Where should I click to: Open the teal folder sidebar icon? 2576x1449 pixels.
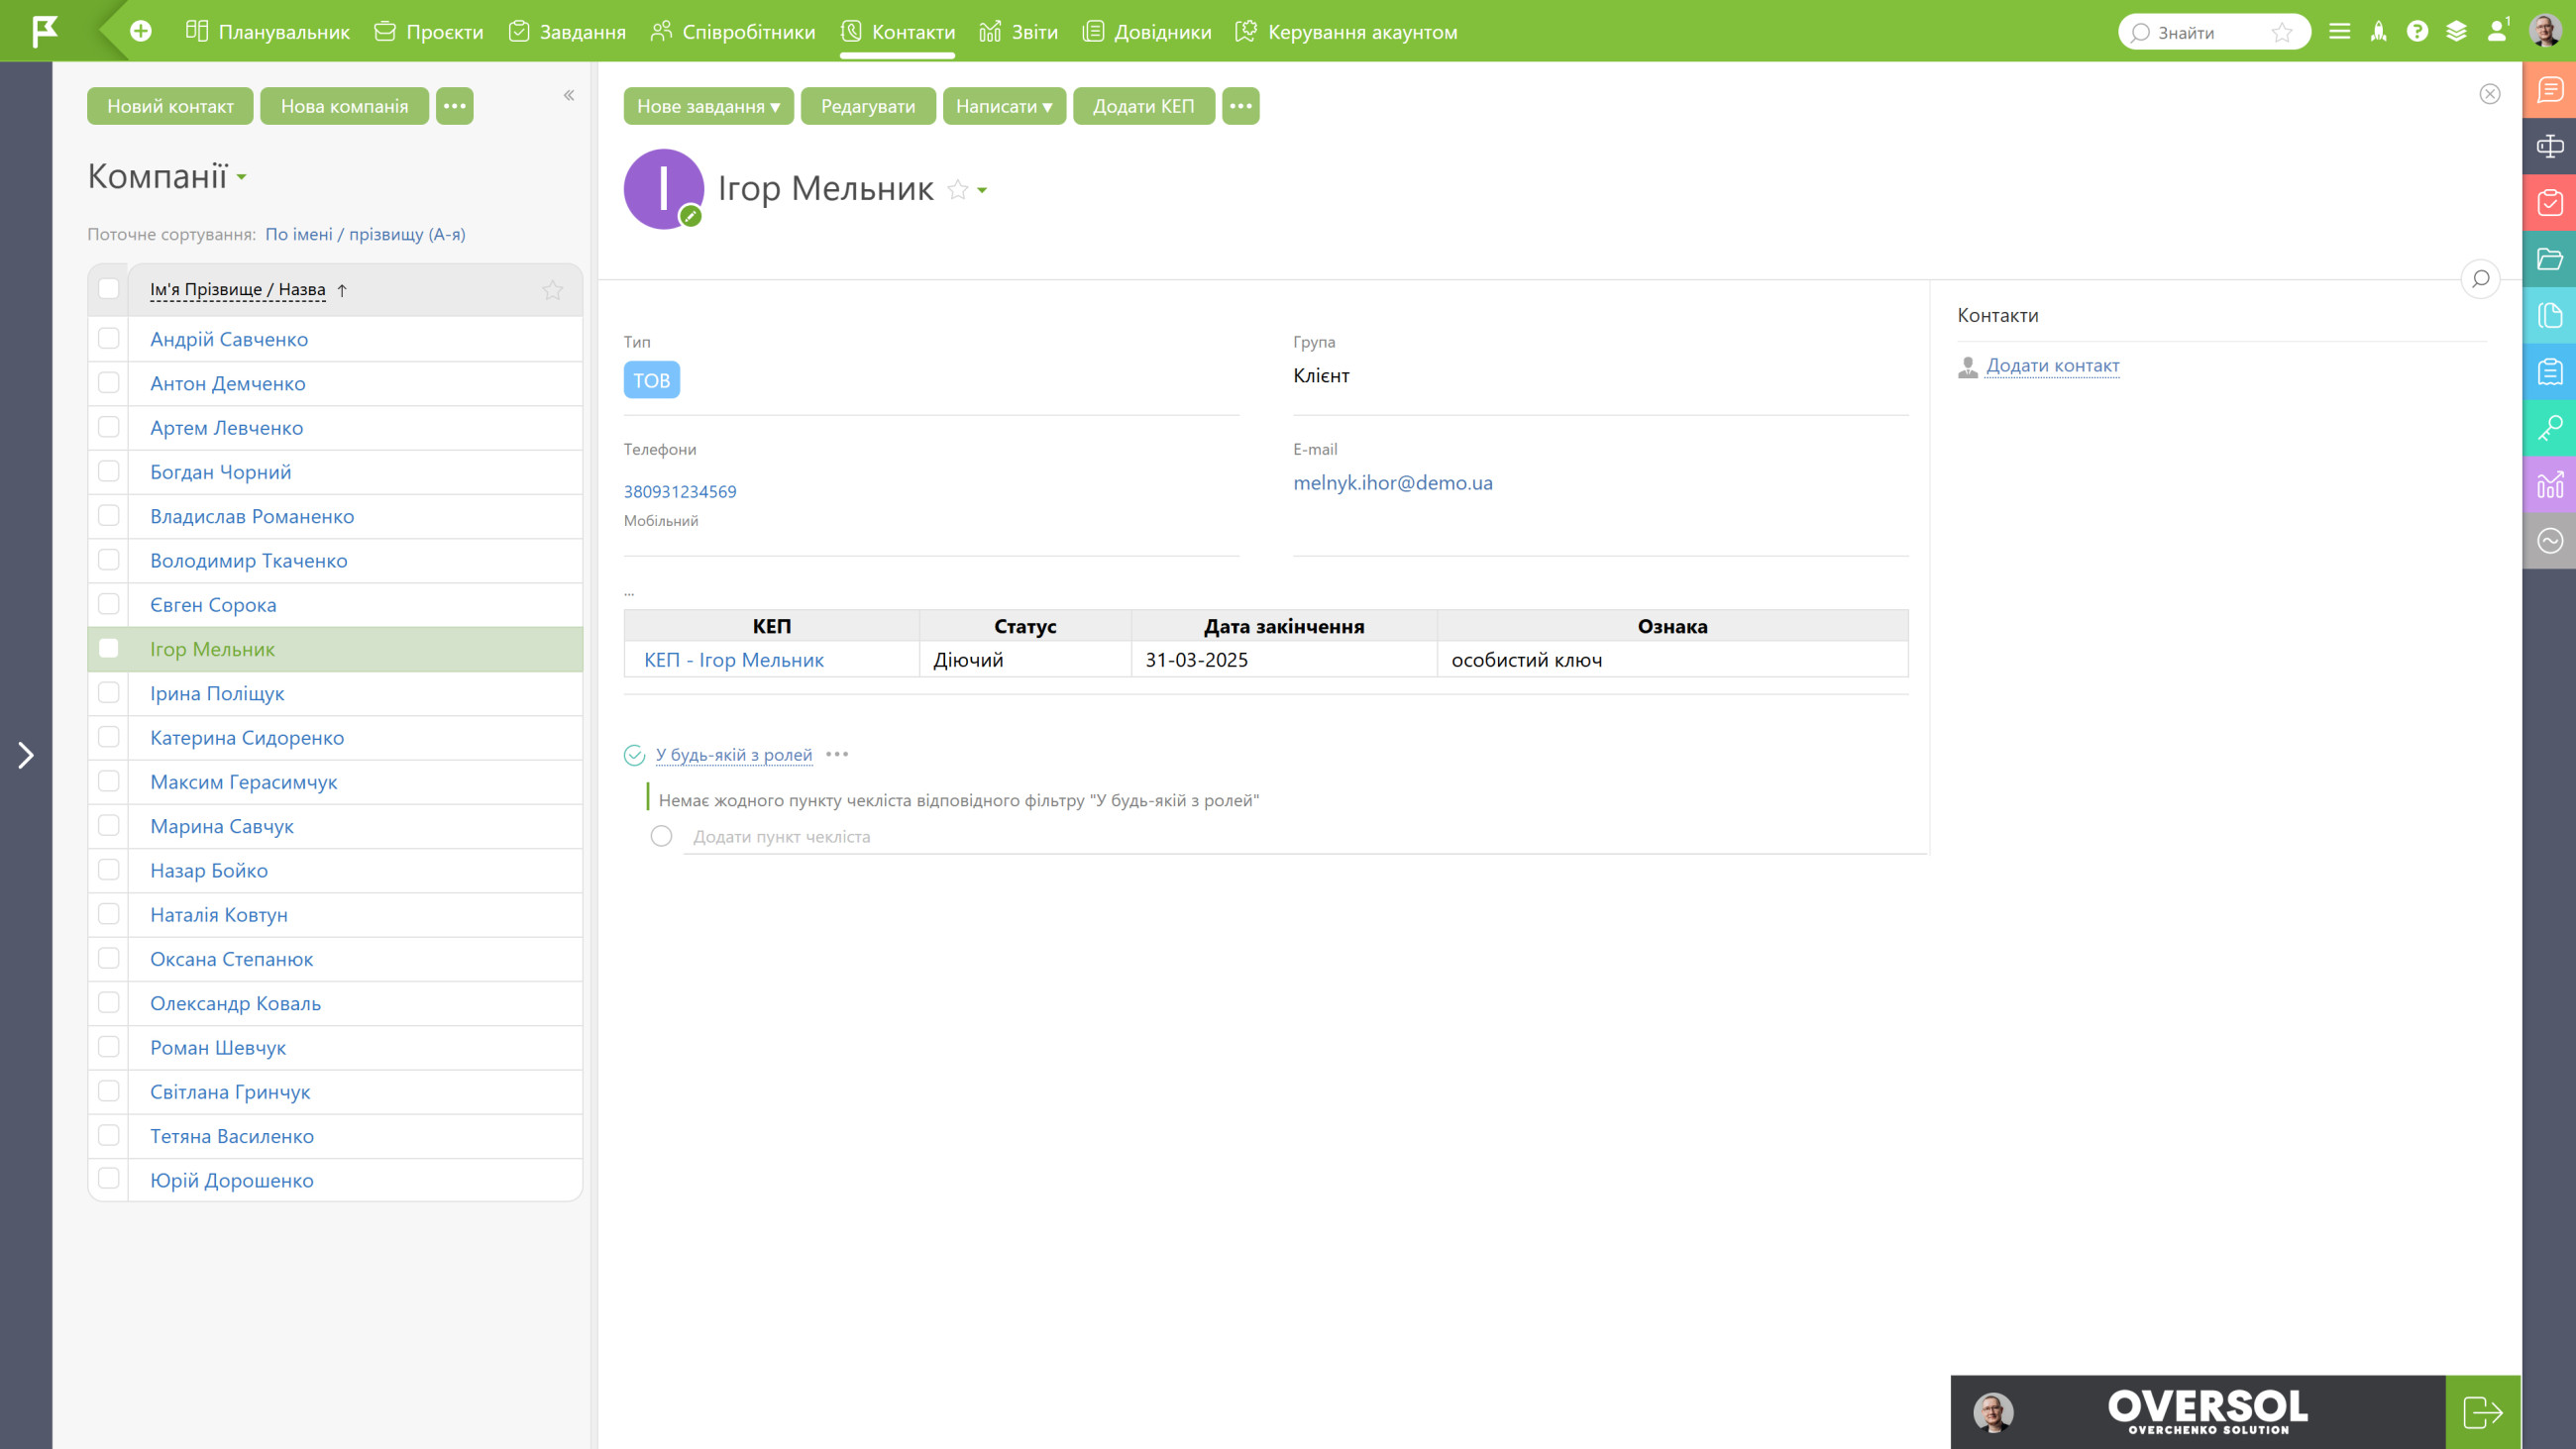click(2549, 259)
